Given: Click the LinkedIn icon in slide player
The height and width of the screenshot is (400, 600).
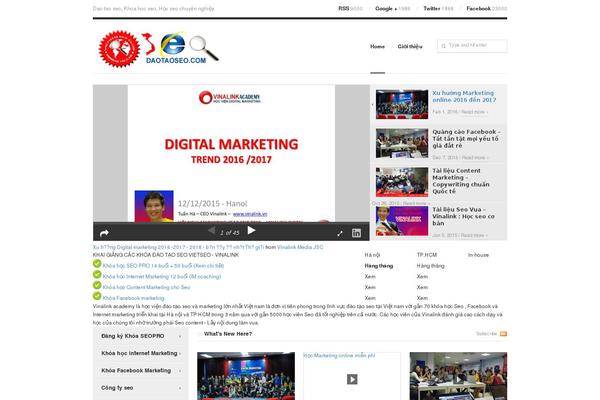Looking at the screenshot, I should (x=356, y=233).
